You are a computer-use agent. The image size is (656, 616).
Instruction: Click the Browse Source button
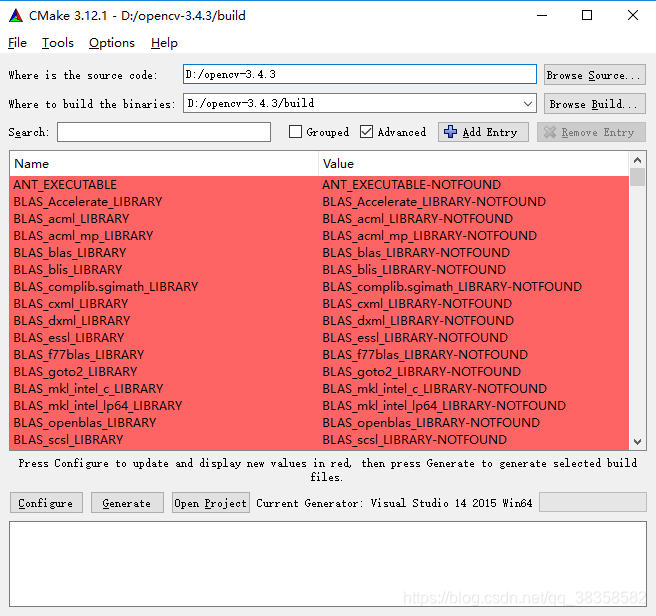(594, 75)
